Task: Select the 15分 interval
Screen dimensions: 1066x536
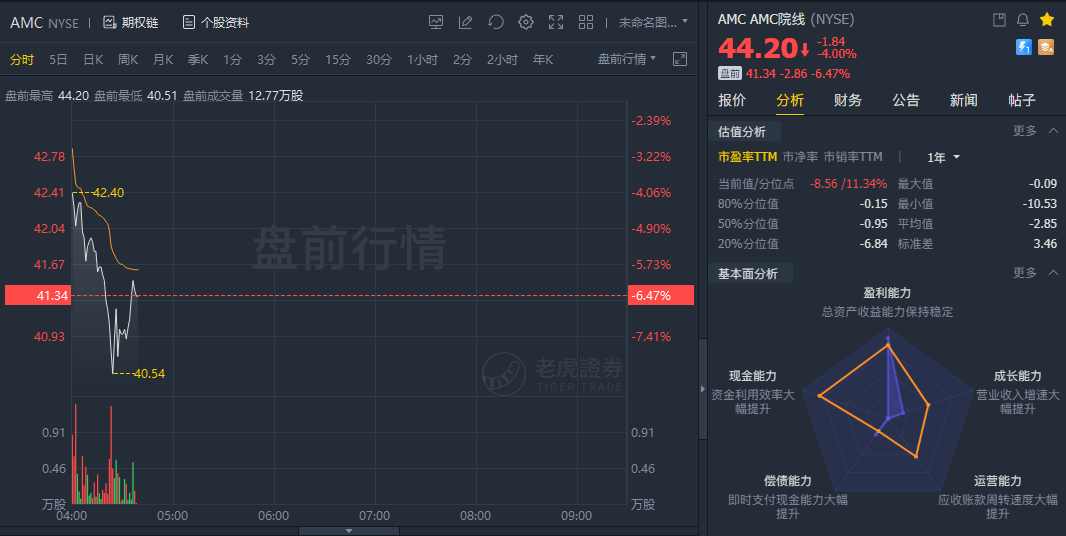Action: tap(338, 60)
